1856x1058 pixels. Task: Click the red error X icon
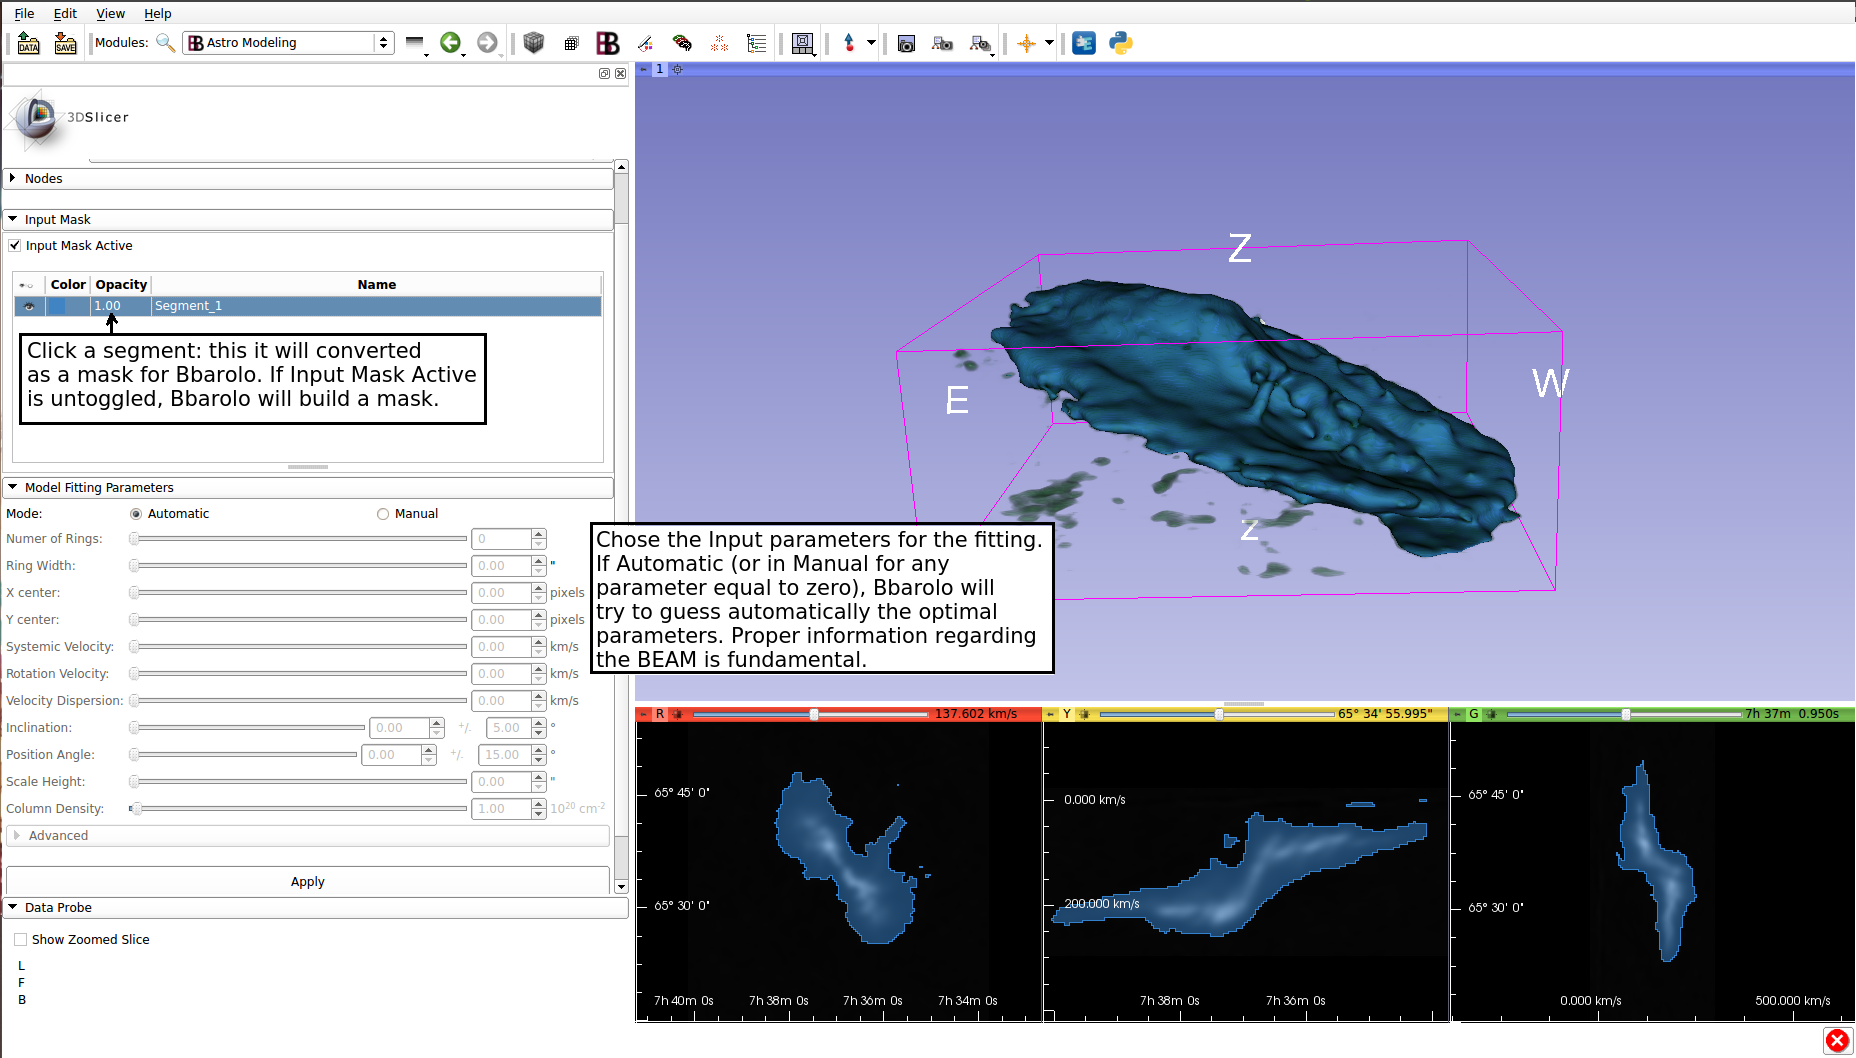pyautogui.click(x=1837, y=1041)
